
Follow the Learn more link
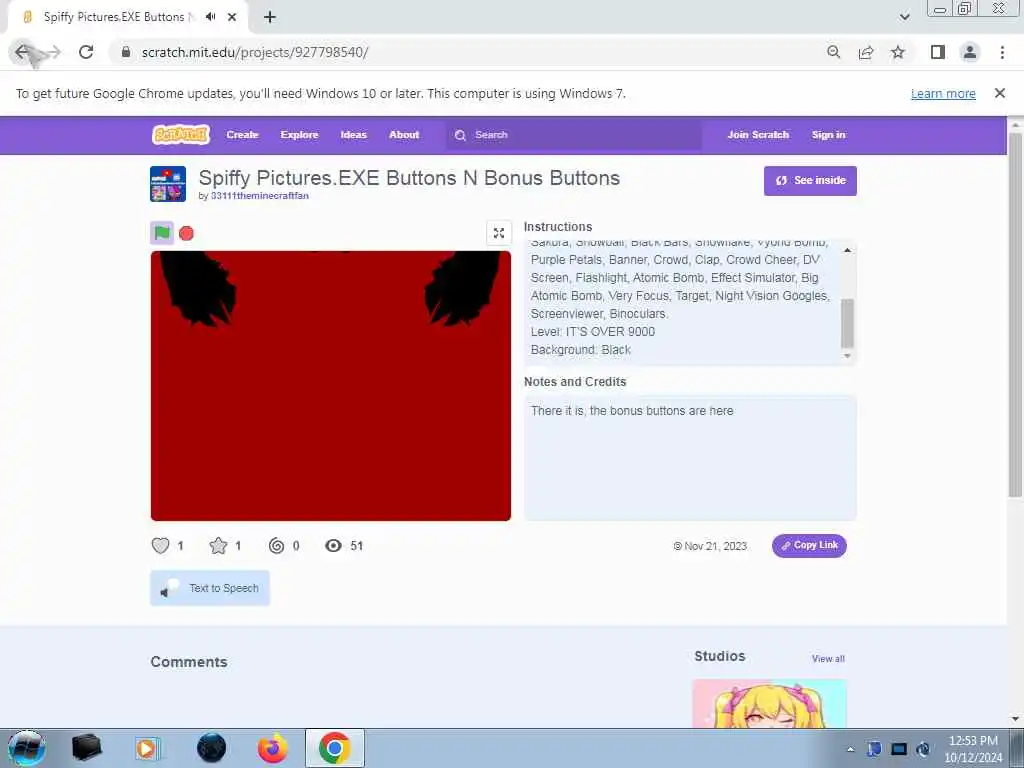pyautogui.click(x=943, y=94)
